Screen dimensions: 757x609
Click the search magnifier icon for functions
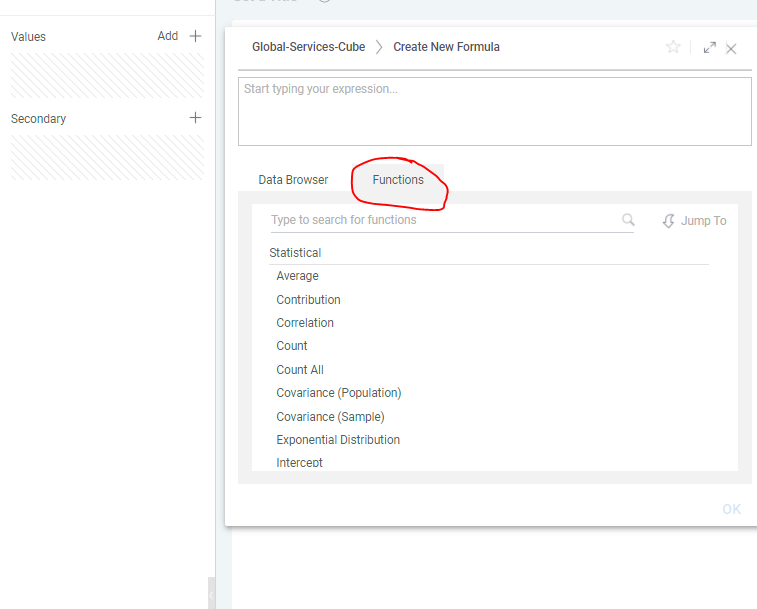pos(628,220)
